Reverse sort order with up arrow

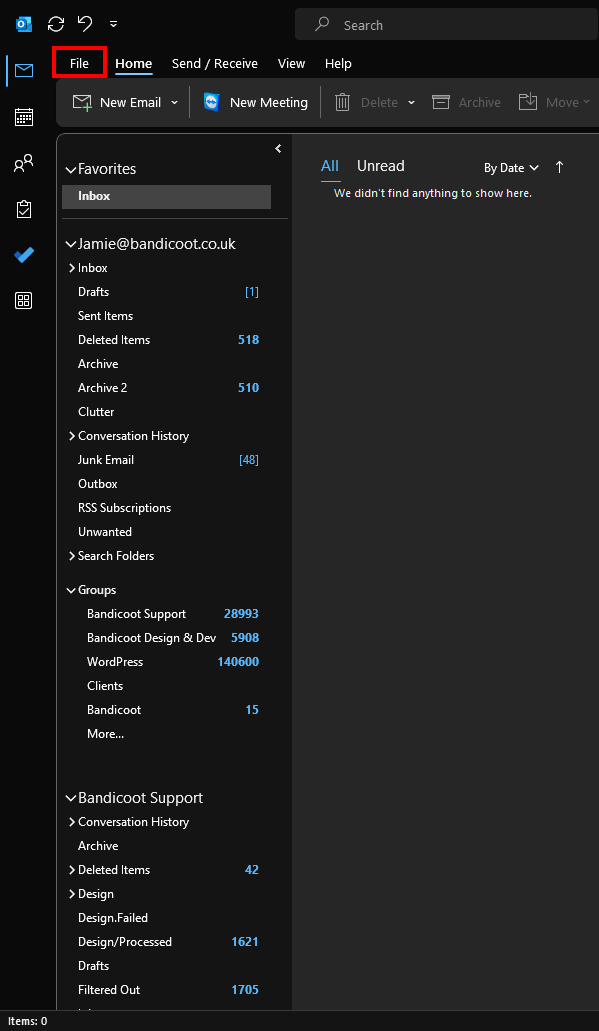560,167
